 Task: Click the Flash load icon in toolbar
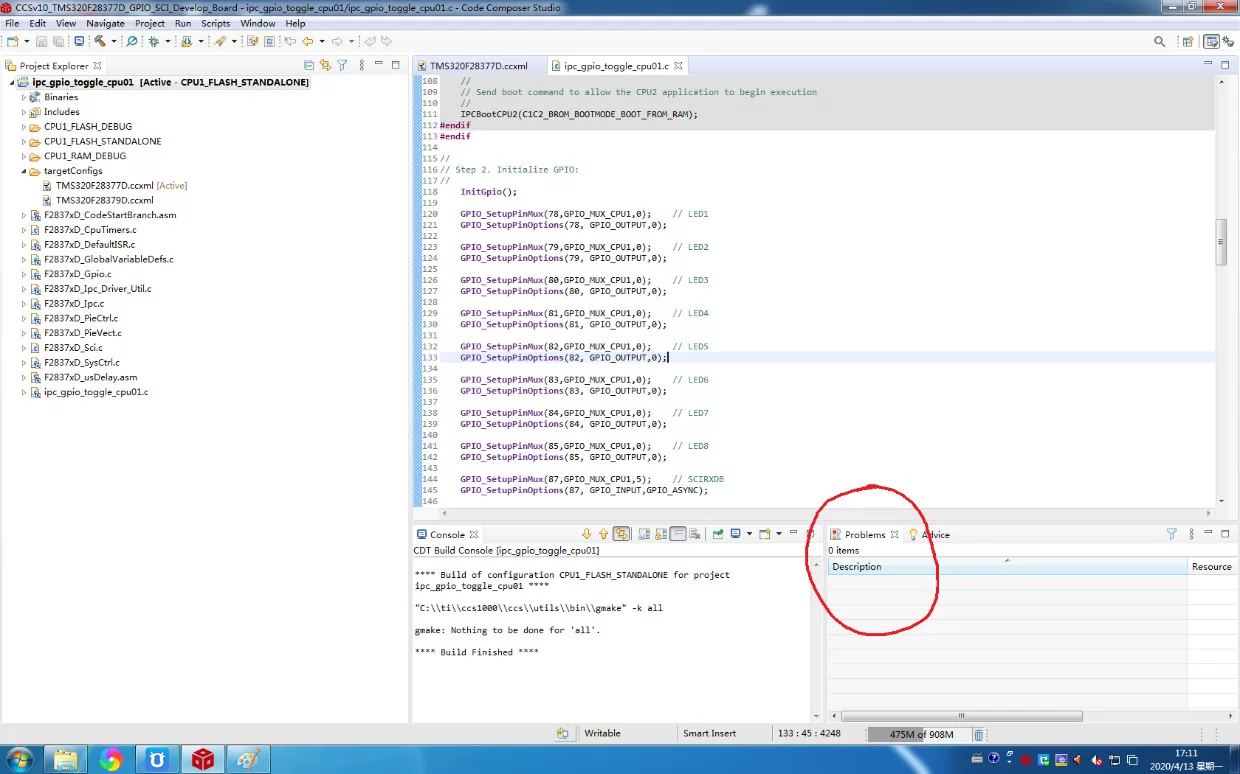click(x=186, y=41)
